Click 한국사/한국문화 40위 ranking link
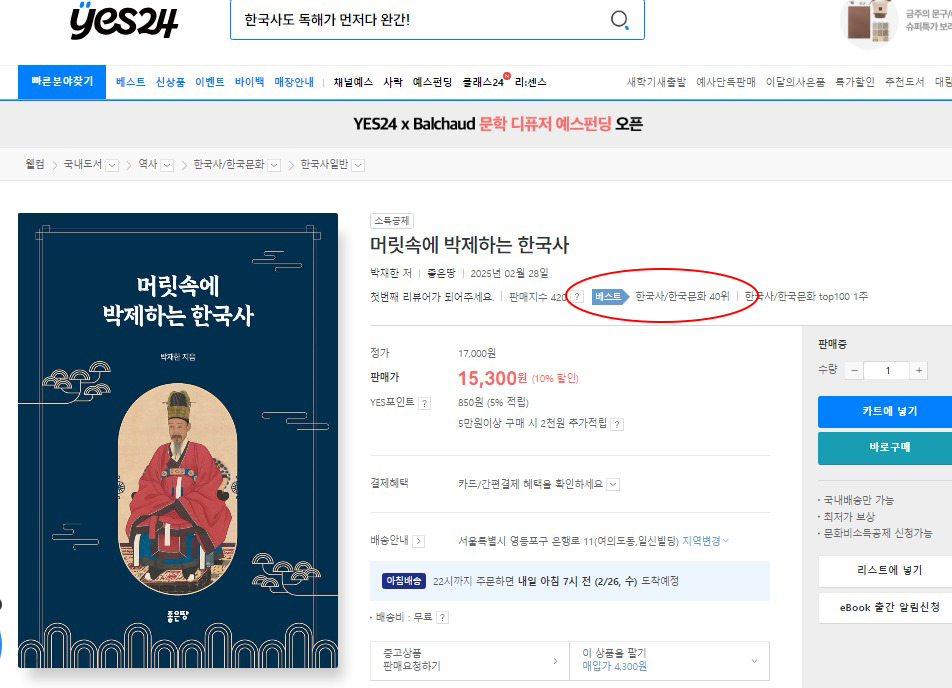This screenshot has width=952, height=688. point(682,296)
